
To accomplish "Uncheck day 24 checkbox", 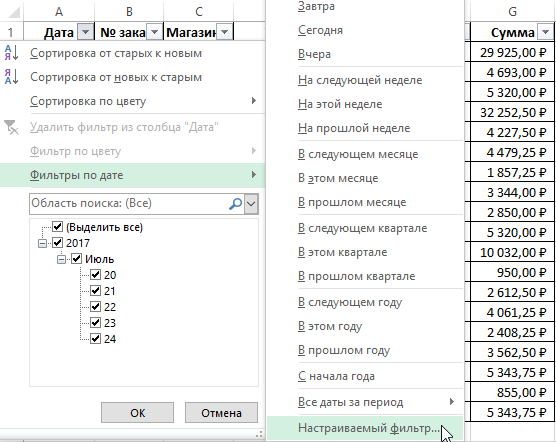I will [x=95, y=339].
